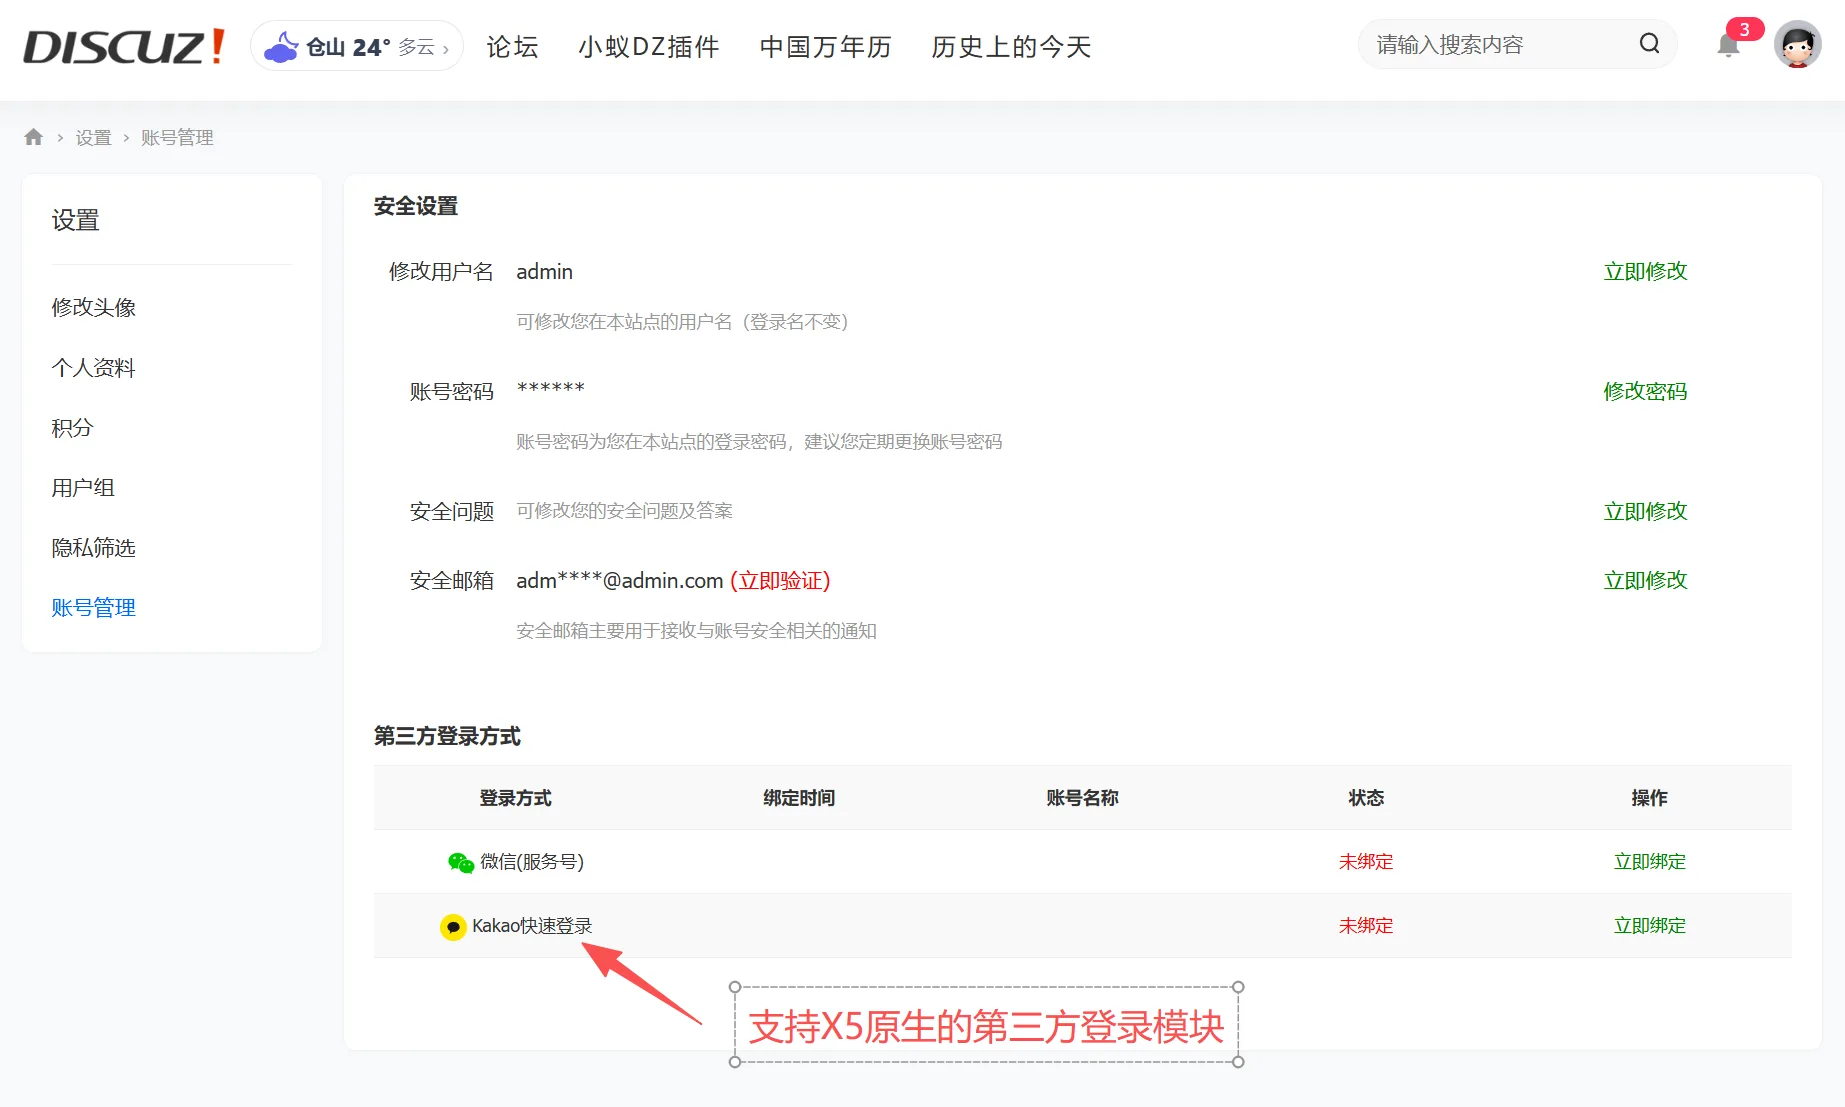
Task: Click the 未绑定 status for 微信(服务号)
Action: pyautogui.click(x=1366, y=861)
